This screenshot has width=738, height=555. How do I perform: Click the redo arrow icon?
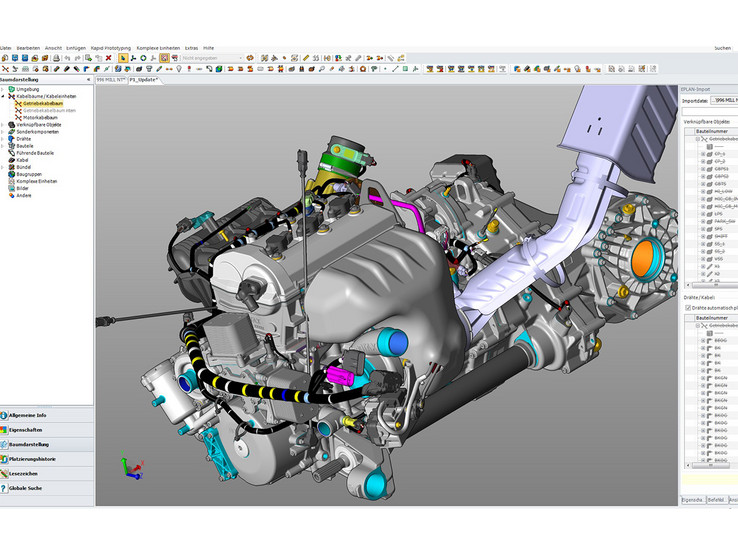pos(77,58)
